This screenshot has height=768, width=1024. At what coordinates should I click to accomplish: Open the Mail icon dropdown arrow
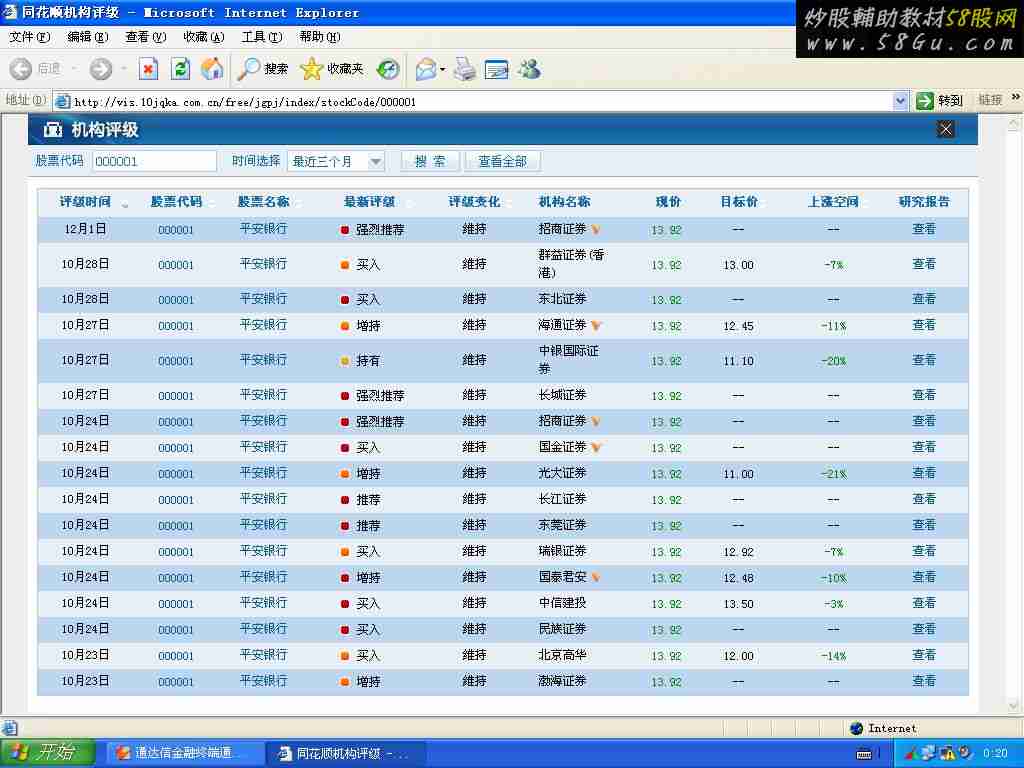click(x=443, y=69)
